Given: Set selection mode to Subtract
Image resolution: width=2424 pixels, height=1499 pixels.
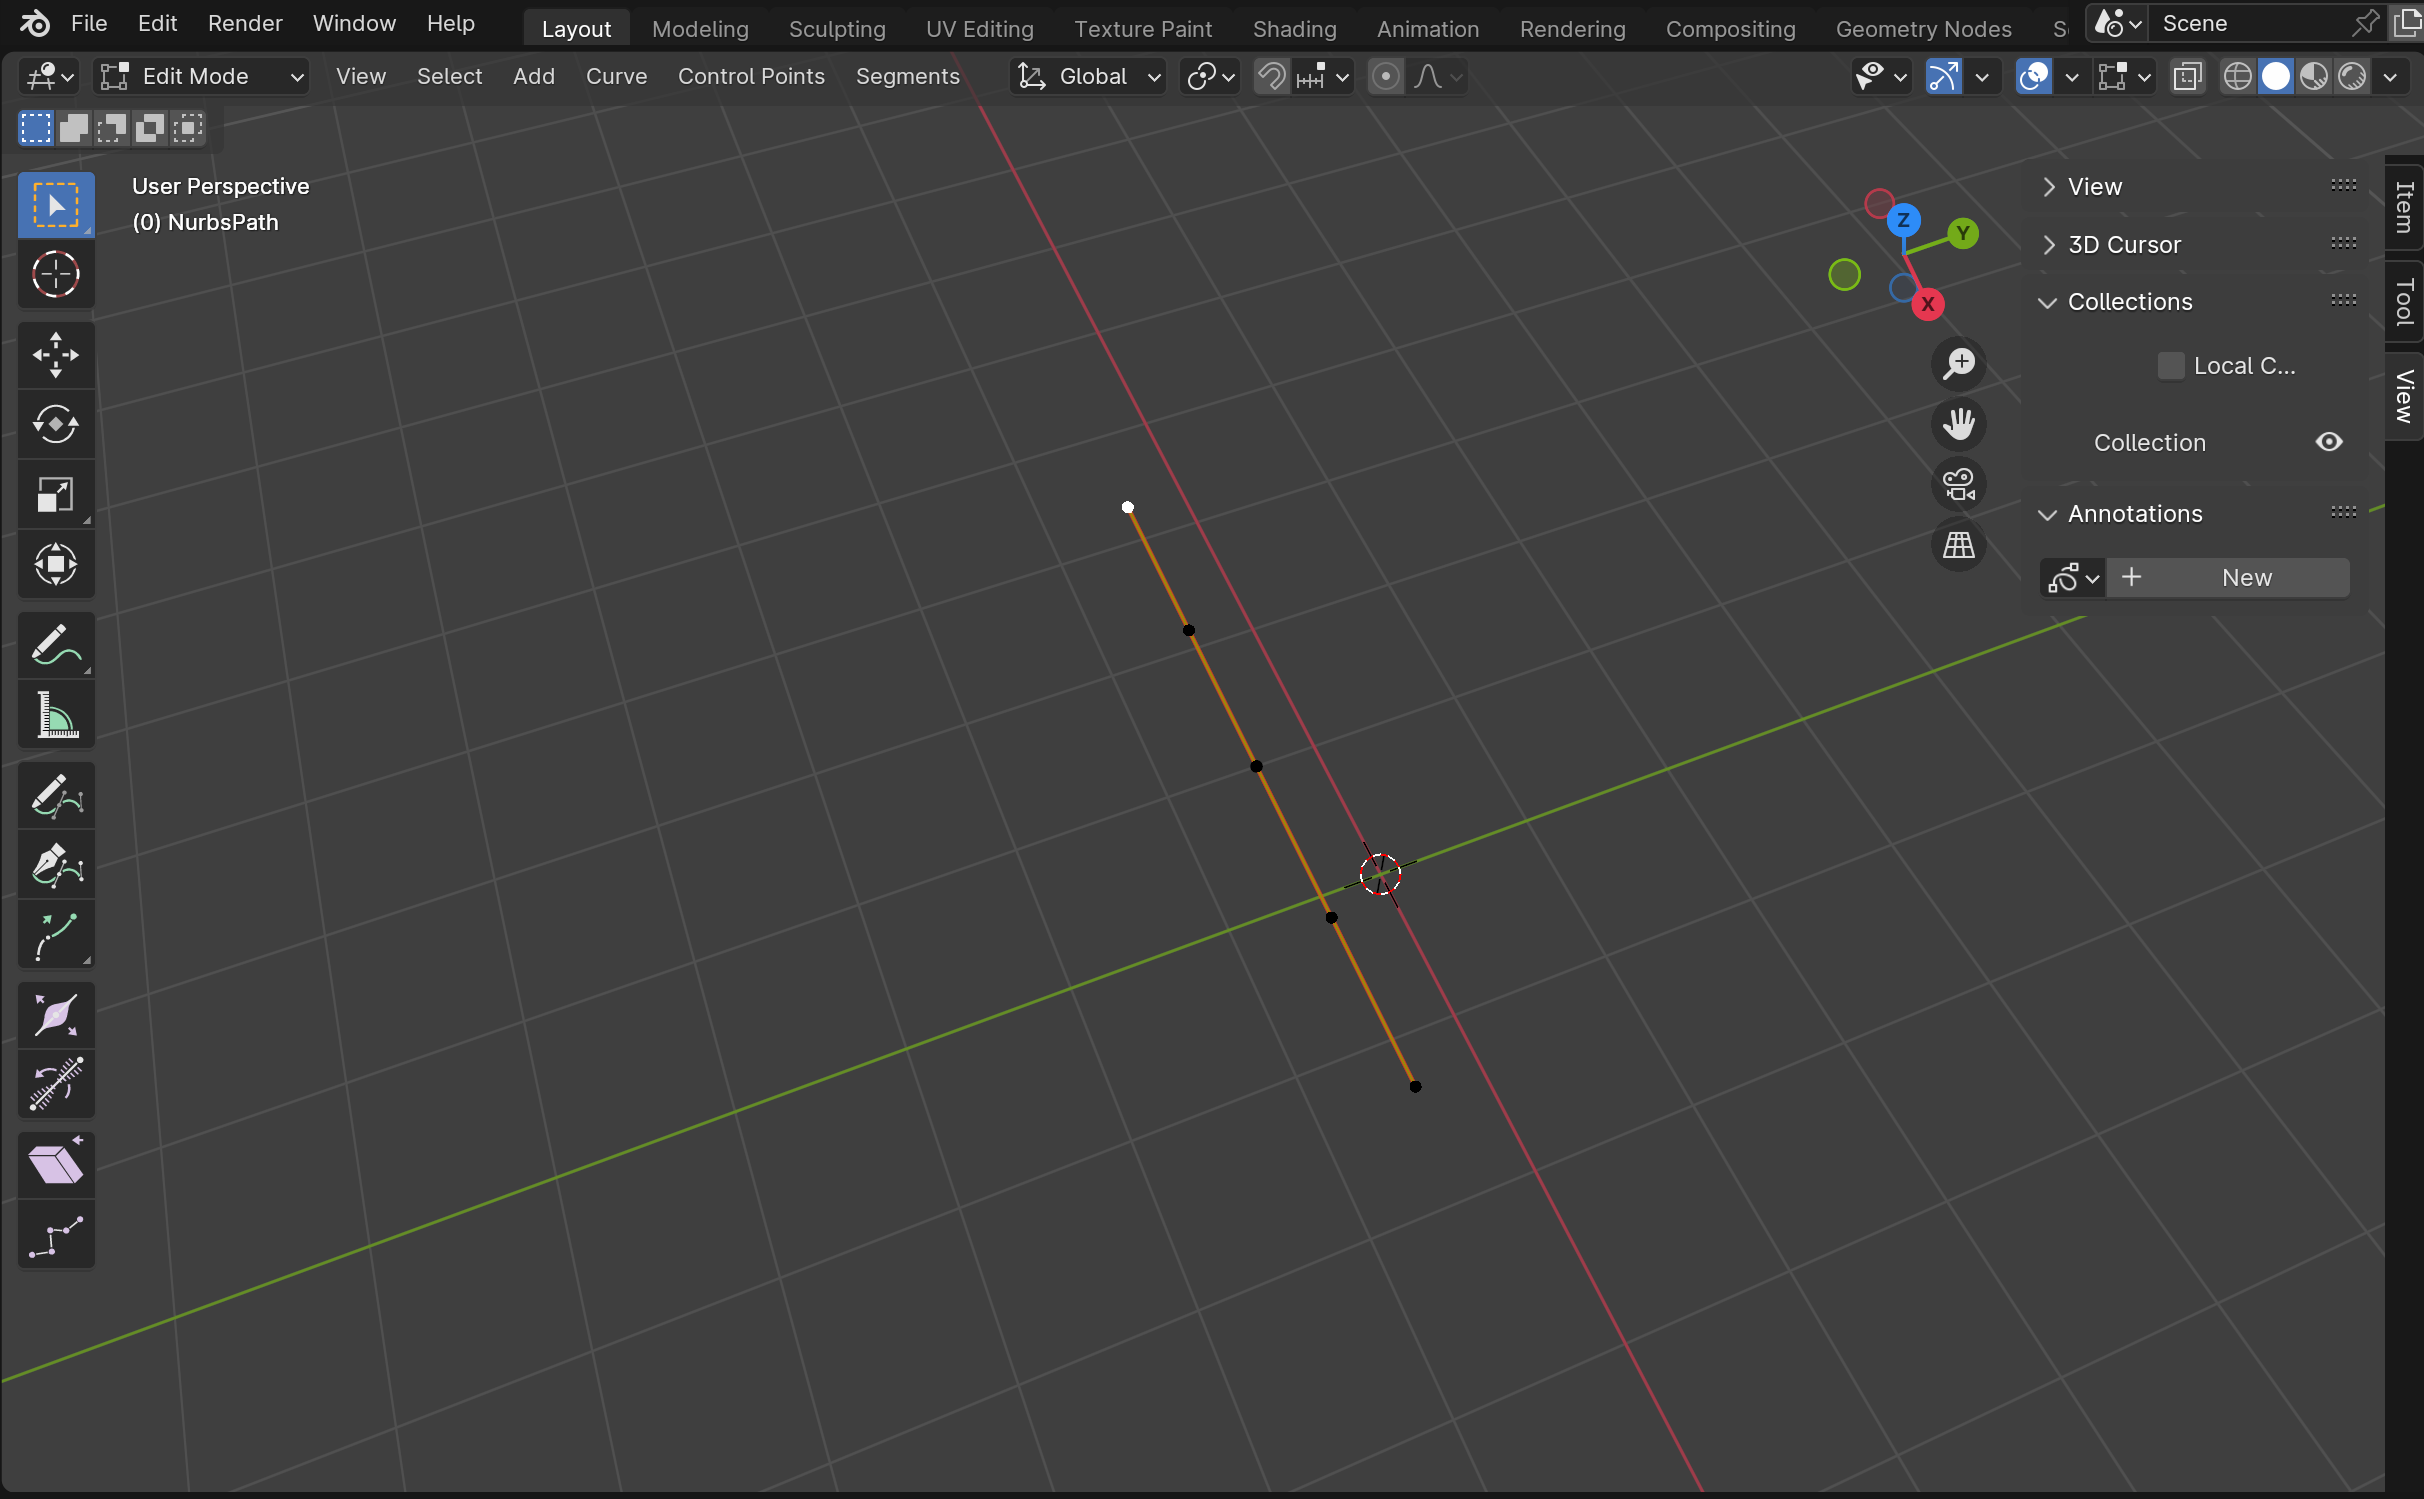Looking at the screenshot, I should pyautogui.click(x=112, y=128).
